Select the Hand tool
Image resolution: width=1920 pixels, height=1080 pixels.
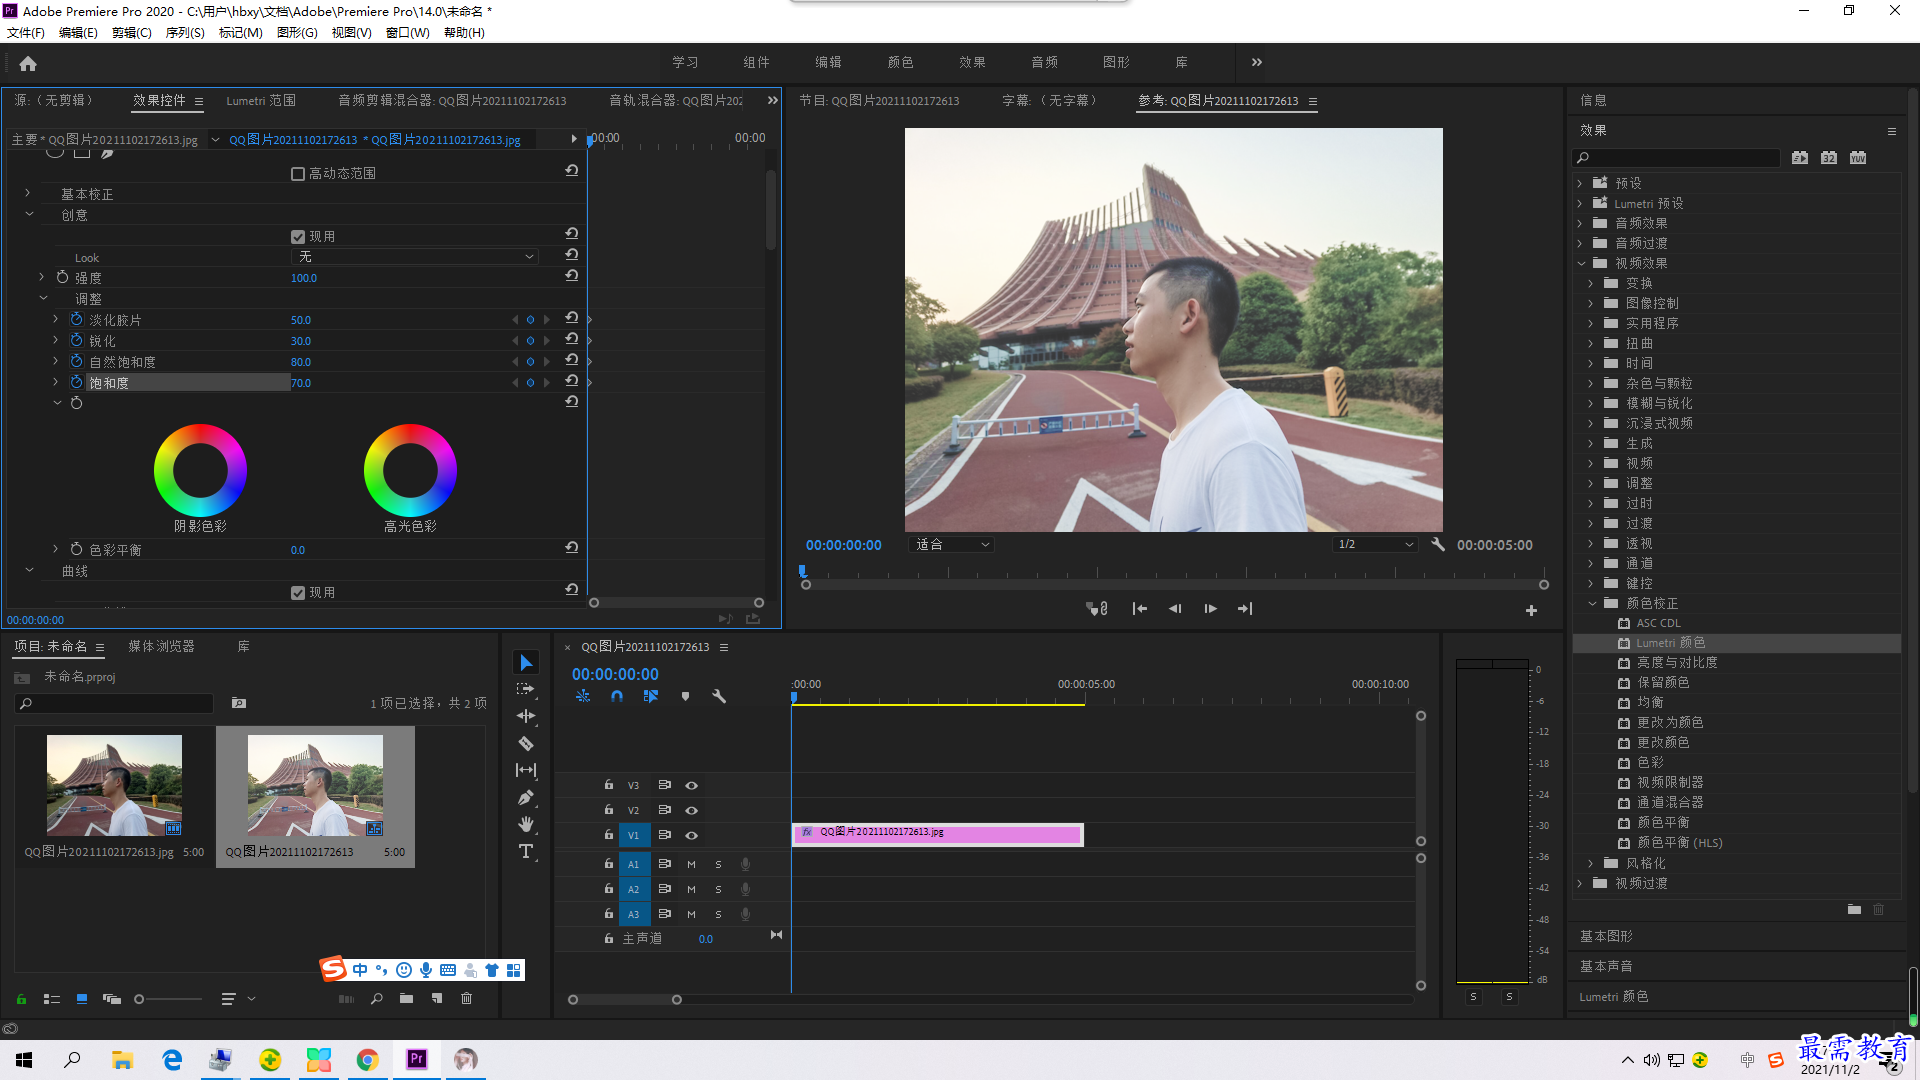tap(526, 824)
